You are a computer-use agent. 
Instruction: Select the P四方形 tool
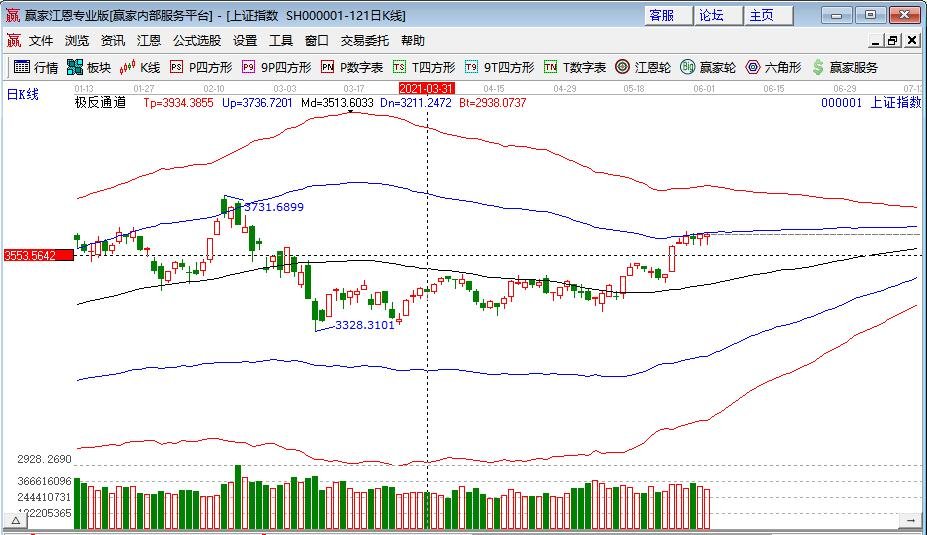click(x=201, y=67)
